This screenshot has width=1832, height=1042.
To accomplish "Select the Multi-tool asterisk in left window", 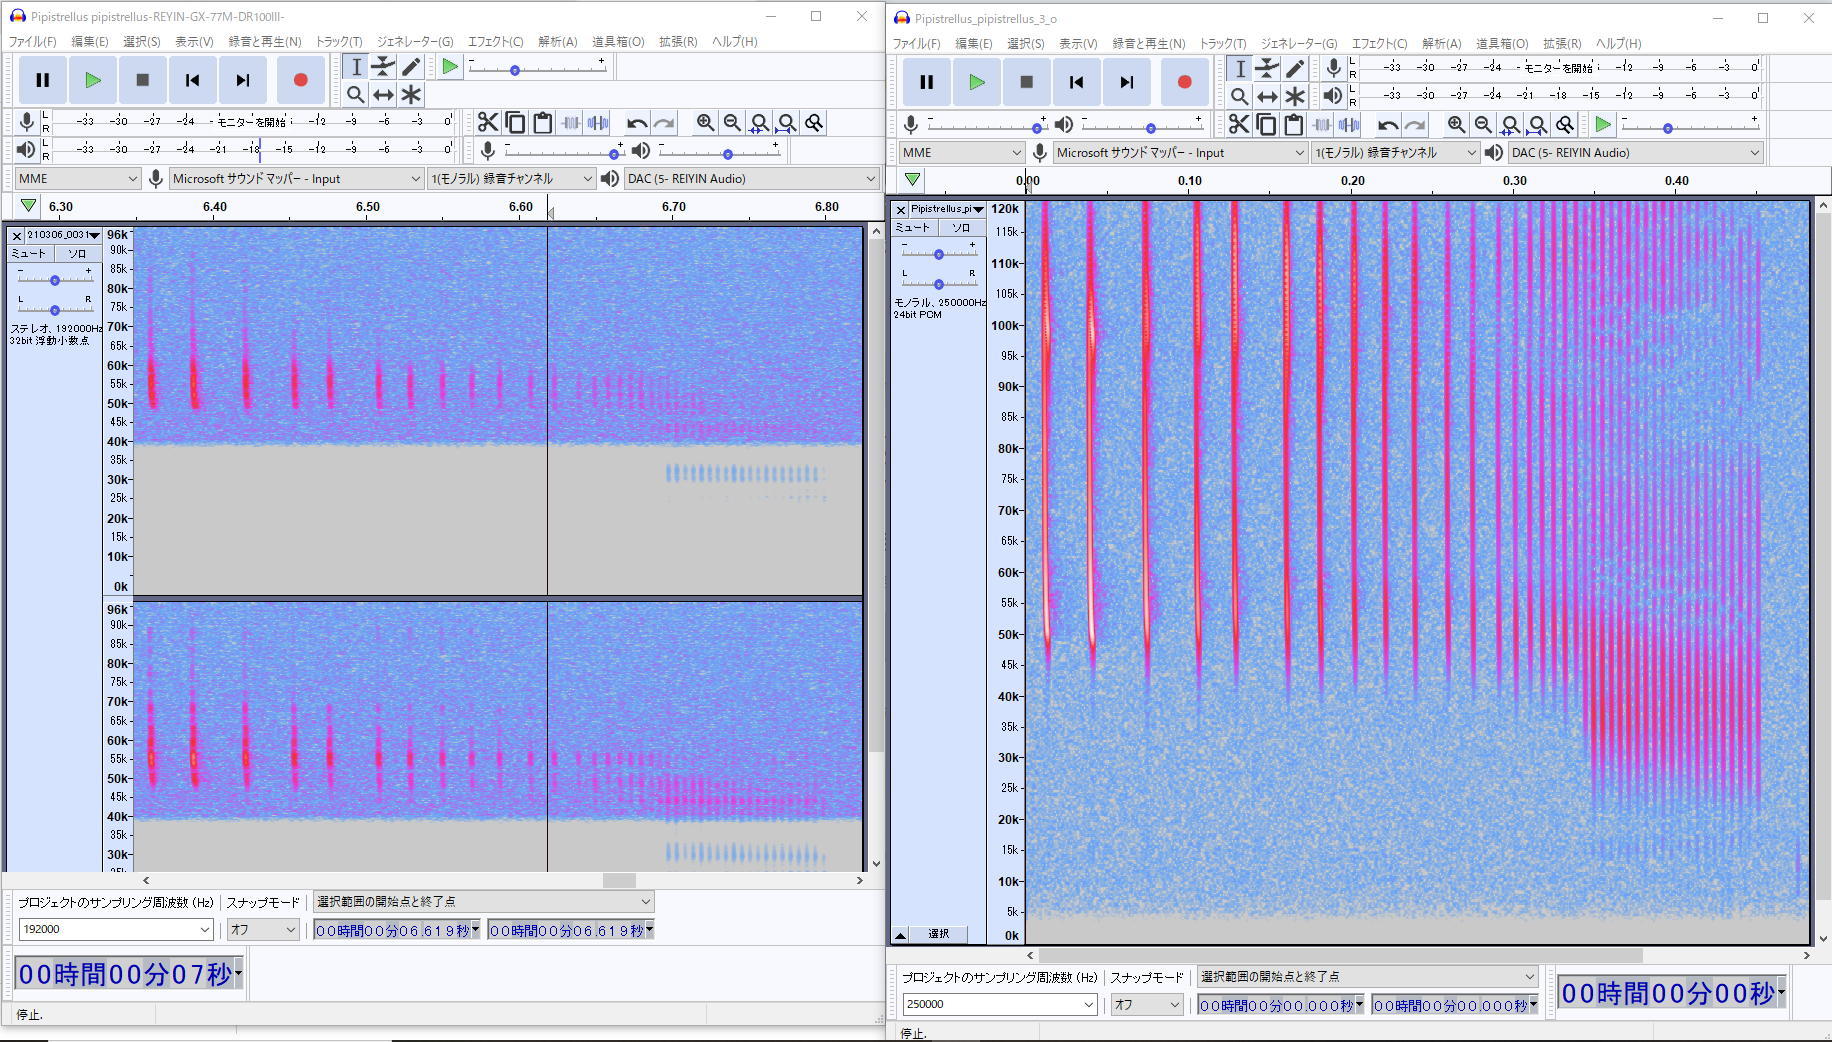I will click(x=411, y=94).
